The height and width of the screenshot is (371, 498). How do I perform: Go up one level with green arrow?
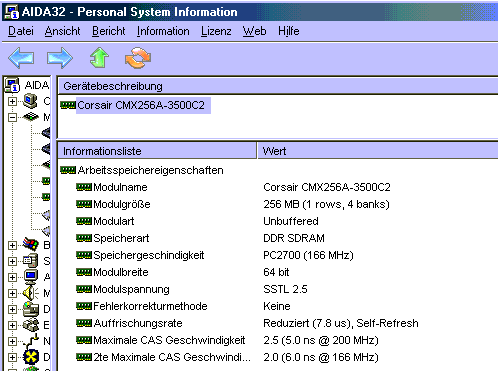tap(99, 58)
